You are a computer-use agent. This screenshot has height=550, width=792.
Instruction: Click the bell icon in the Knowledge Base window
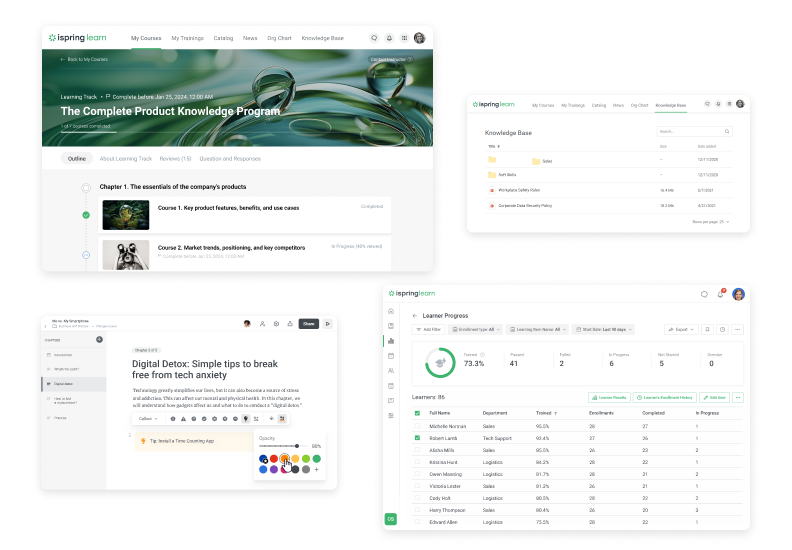pos(718,104)
